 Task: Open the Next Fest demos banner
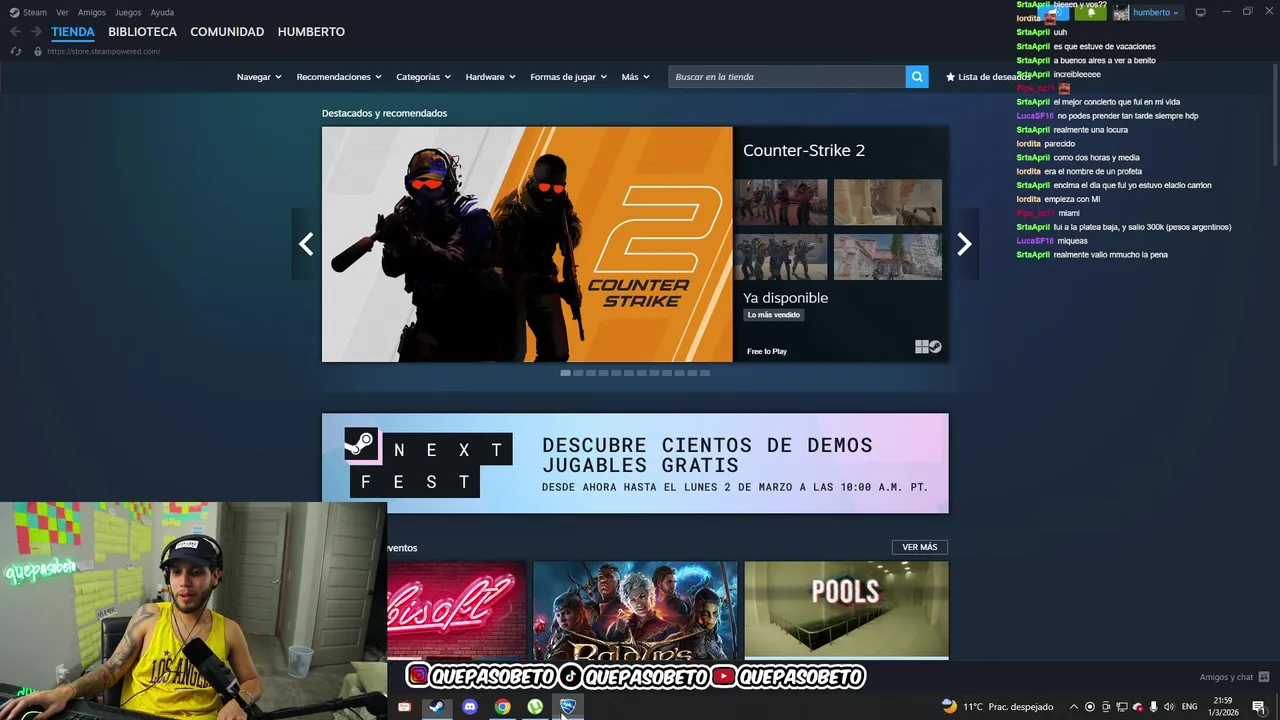point(635,463)
